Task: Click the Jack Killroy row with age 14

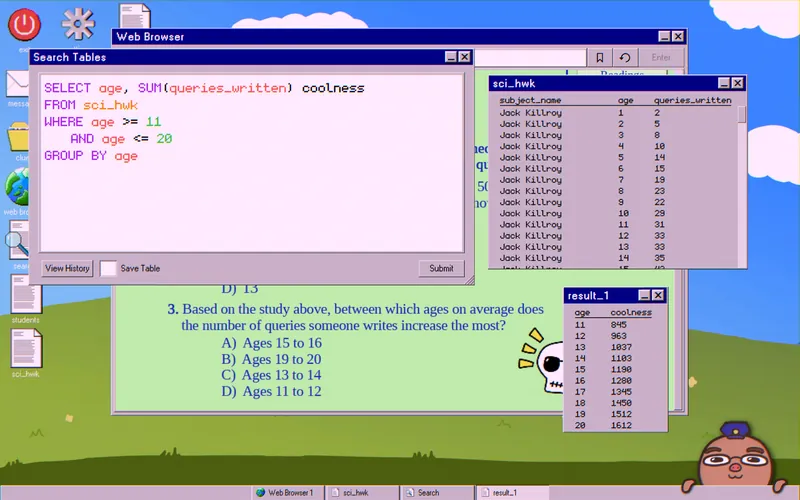Action: coord(615,258)
